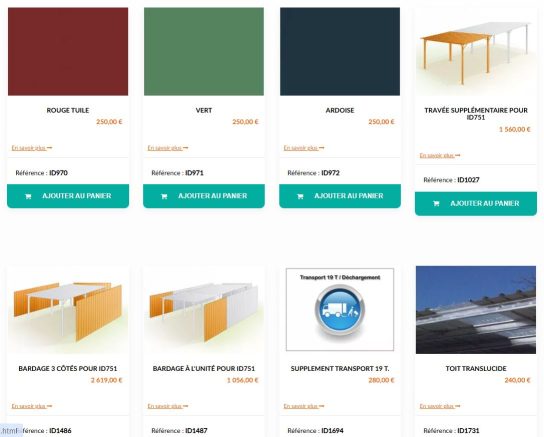Open the Bardage à l'unité product image
Viewport: 544px width, 437px height.
[x=204, y=310]
